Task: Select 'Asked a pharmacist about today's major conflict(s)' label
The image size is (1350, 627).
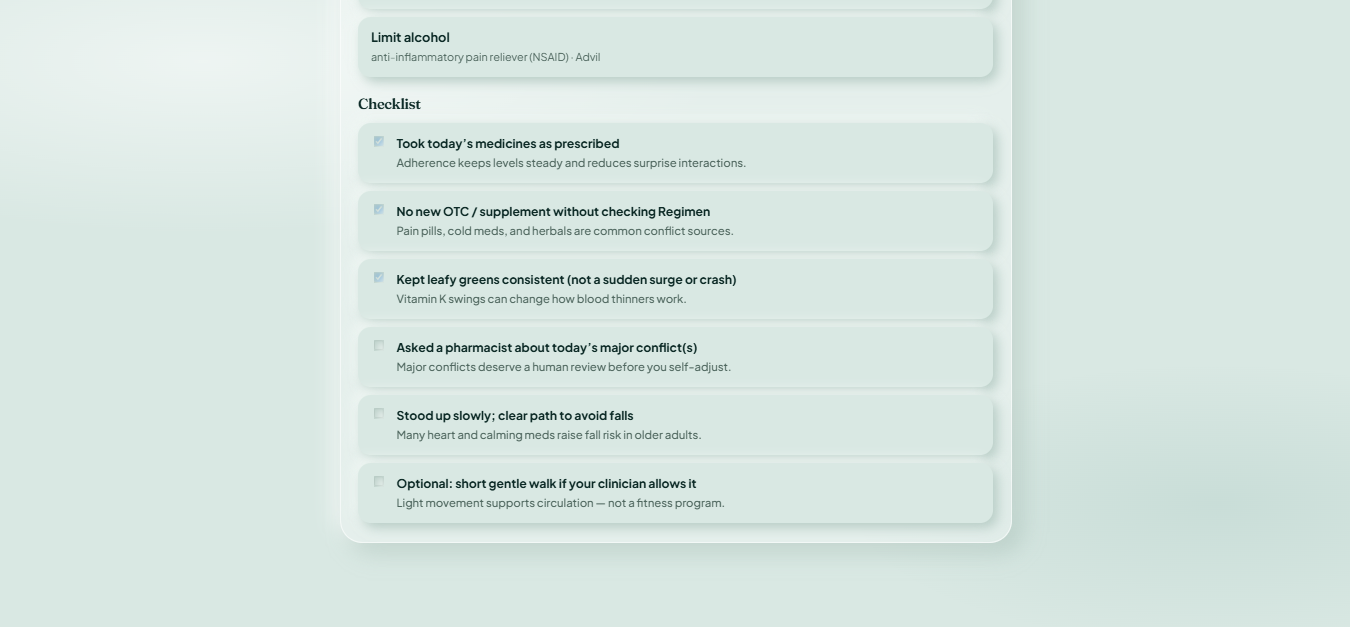Action: click(x=546, y=347)
